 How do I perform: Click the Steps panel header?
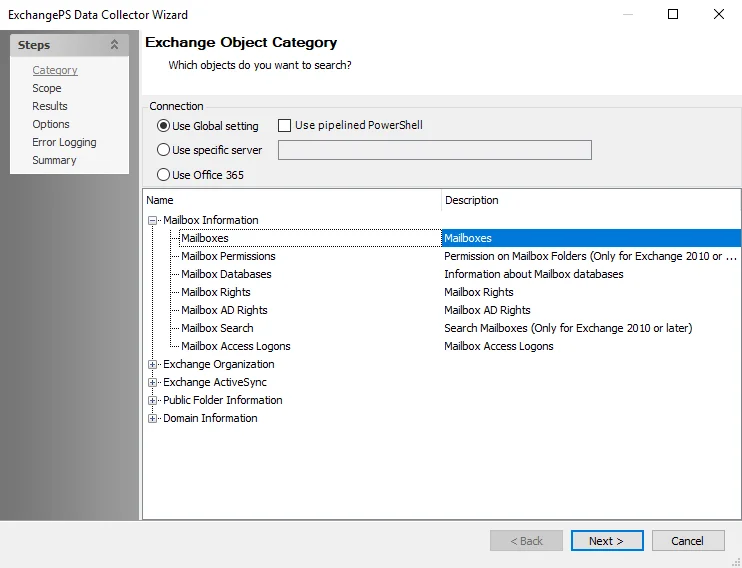point(69,45)
